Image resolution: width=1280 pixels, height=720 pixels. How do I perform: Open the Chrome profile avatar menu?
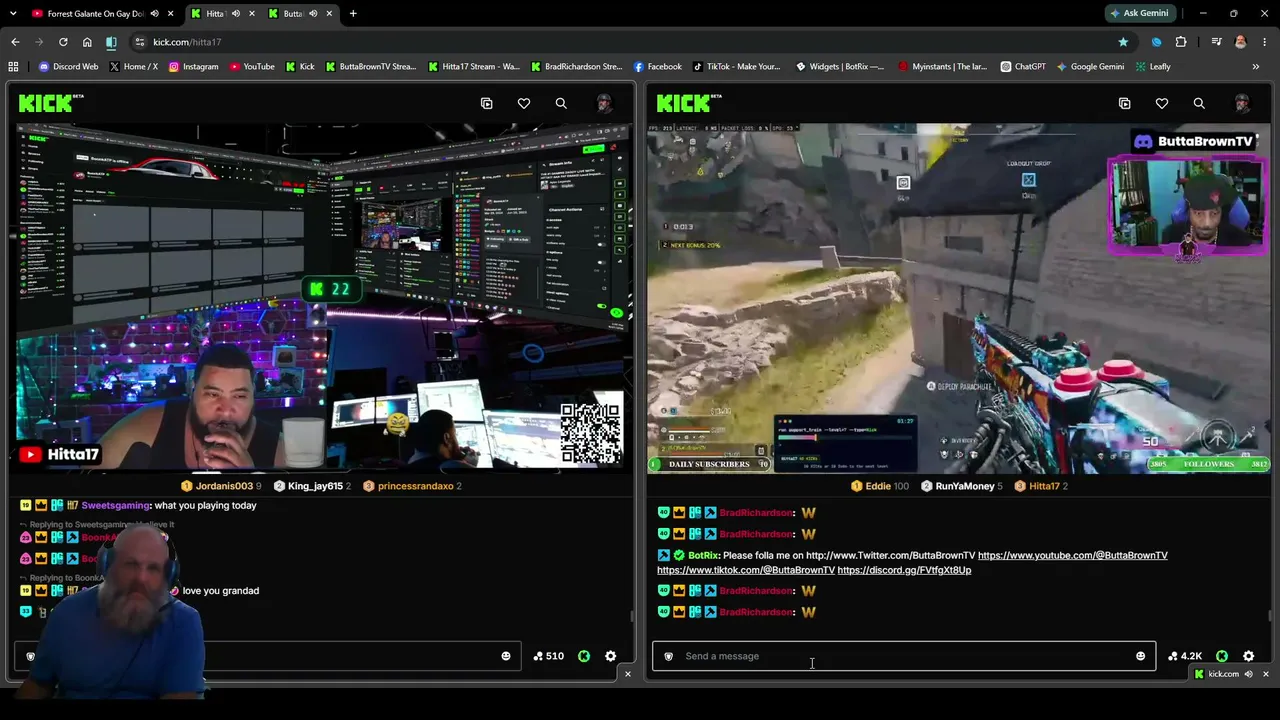coord(1241,42)
